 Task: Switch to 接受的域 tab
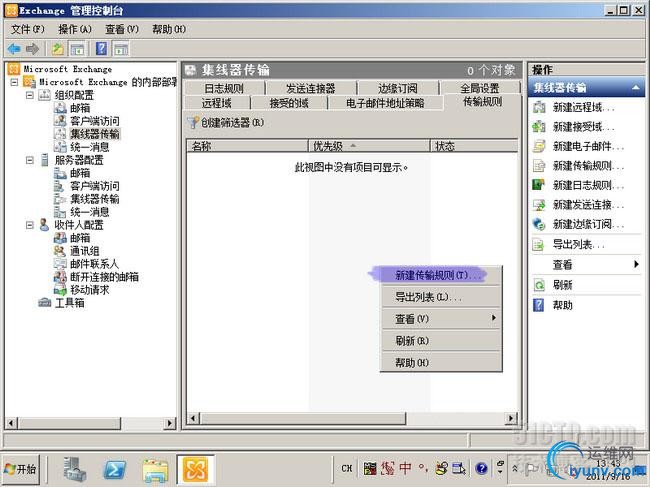[x=289, y=102]
